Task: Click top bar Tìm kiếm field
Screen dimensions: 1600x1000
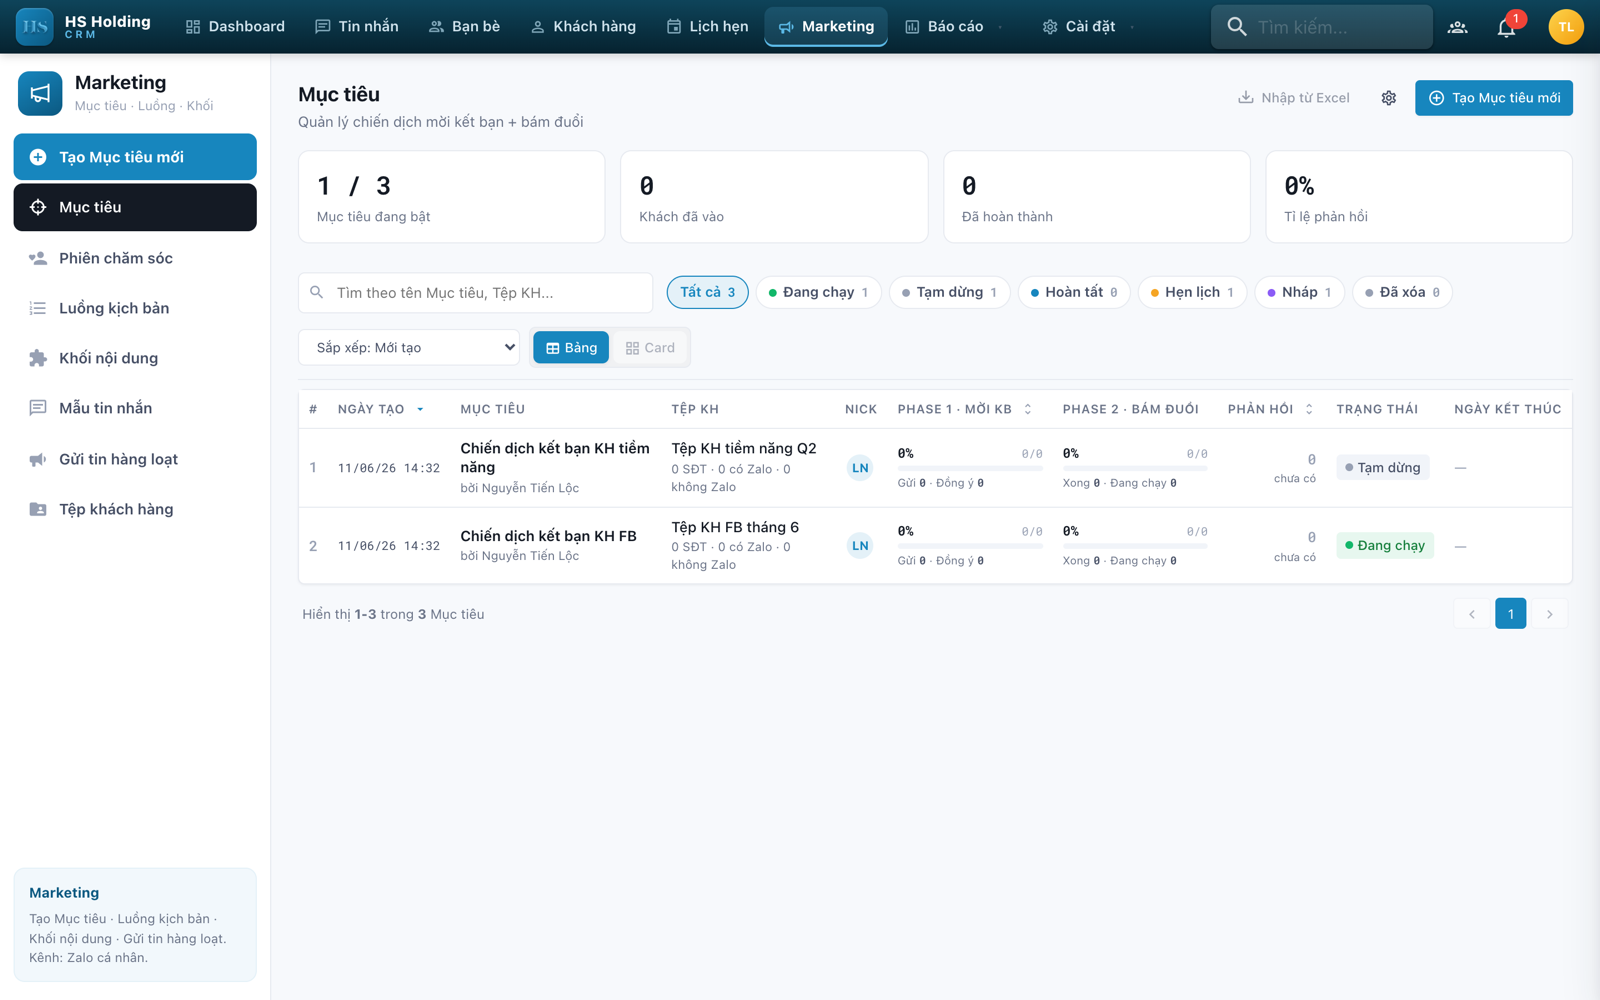Action: pos(1322,27)
